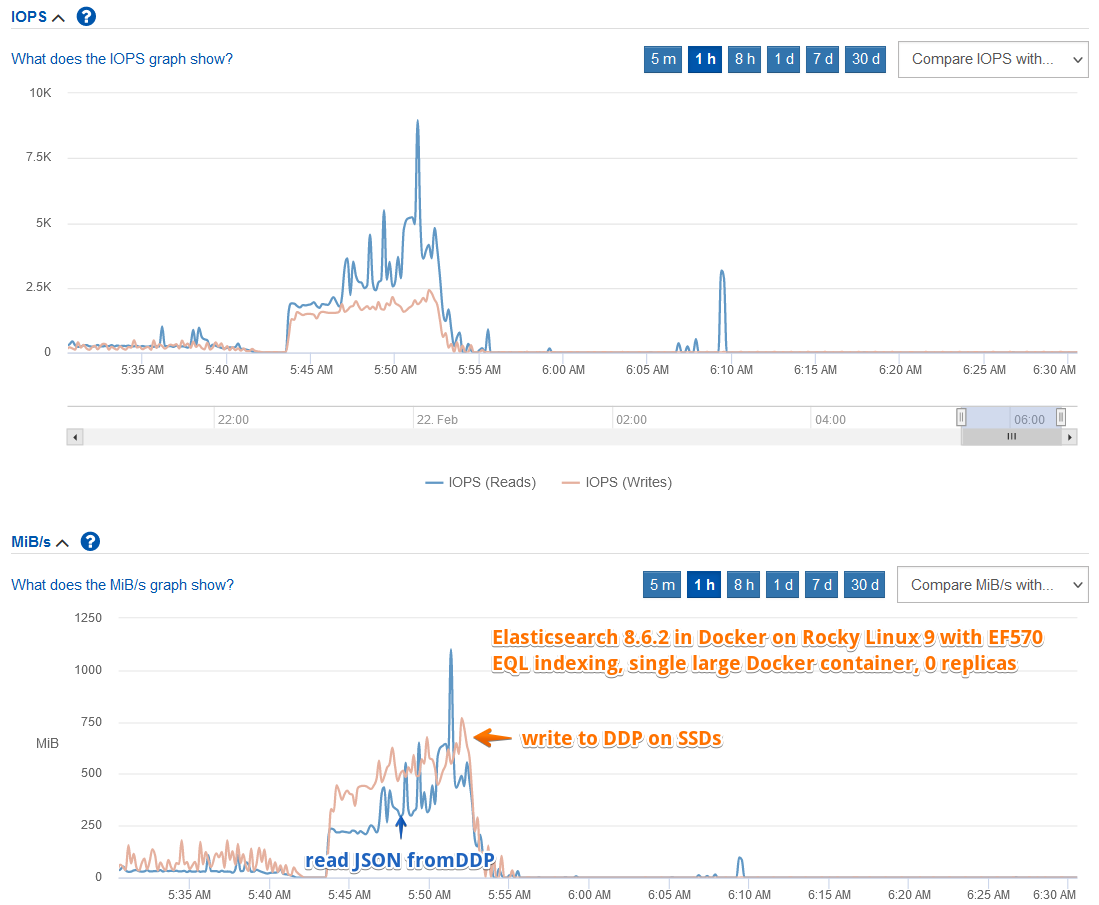The width and height of the screenshot is (1099, 905).
Task: Select the 1 d range for IOPS graph
Action: pyautogui.click(x=784, y=59)
